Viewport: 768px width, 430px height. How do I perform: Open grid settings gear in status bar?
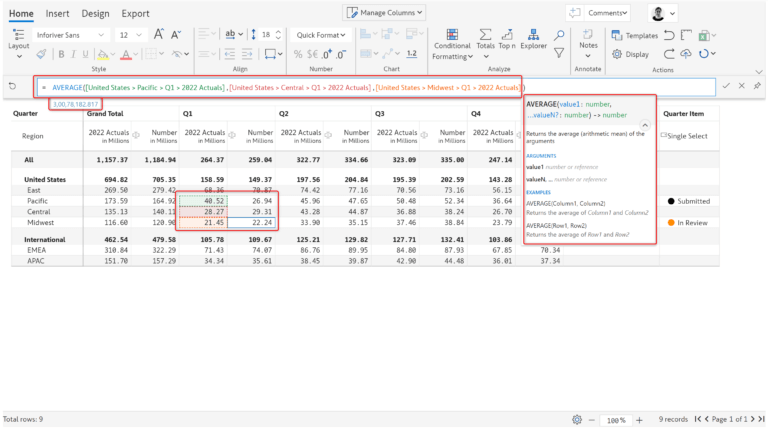[x=577, y=419]
